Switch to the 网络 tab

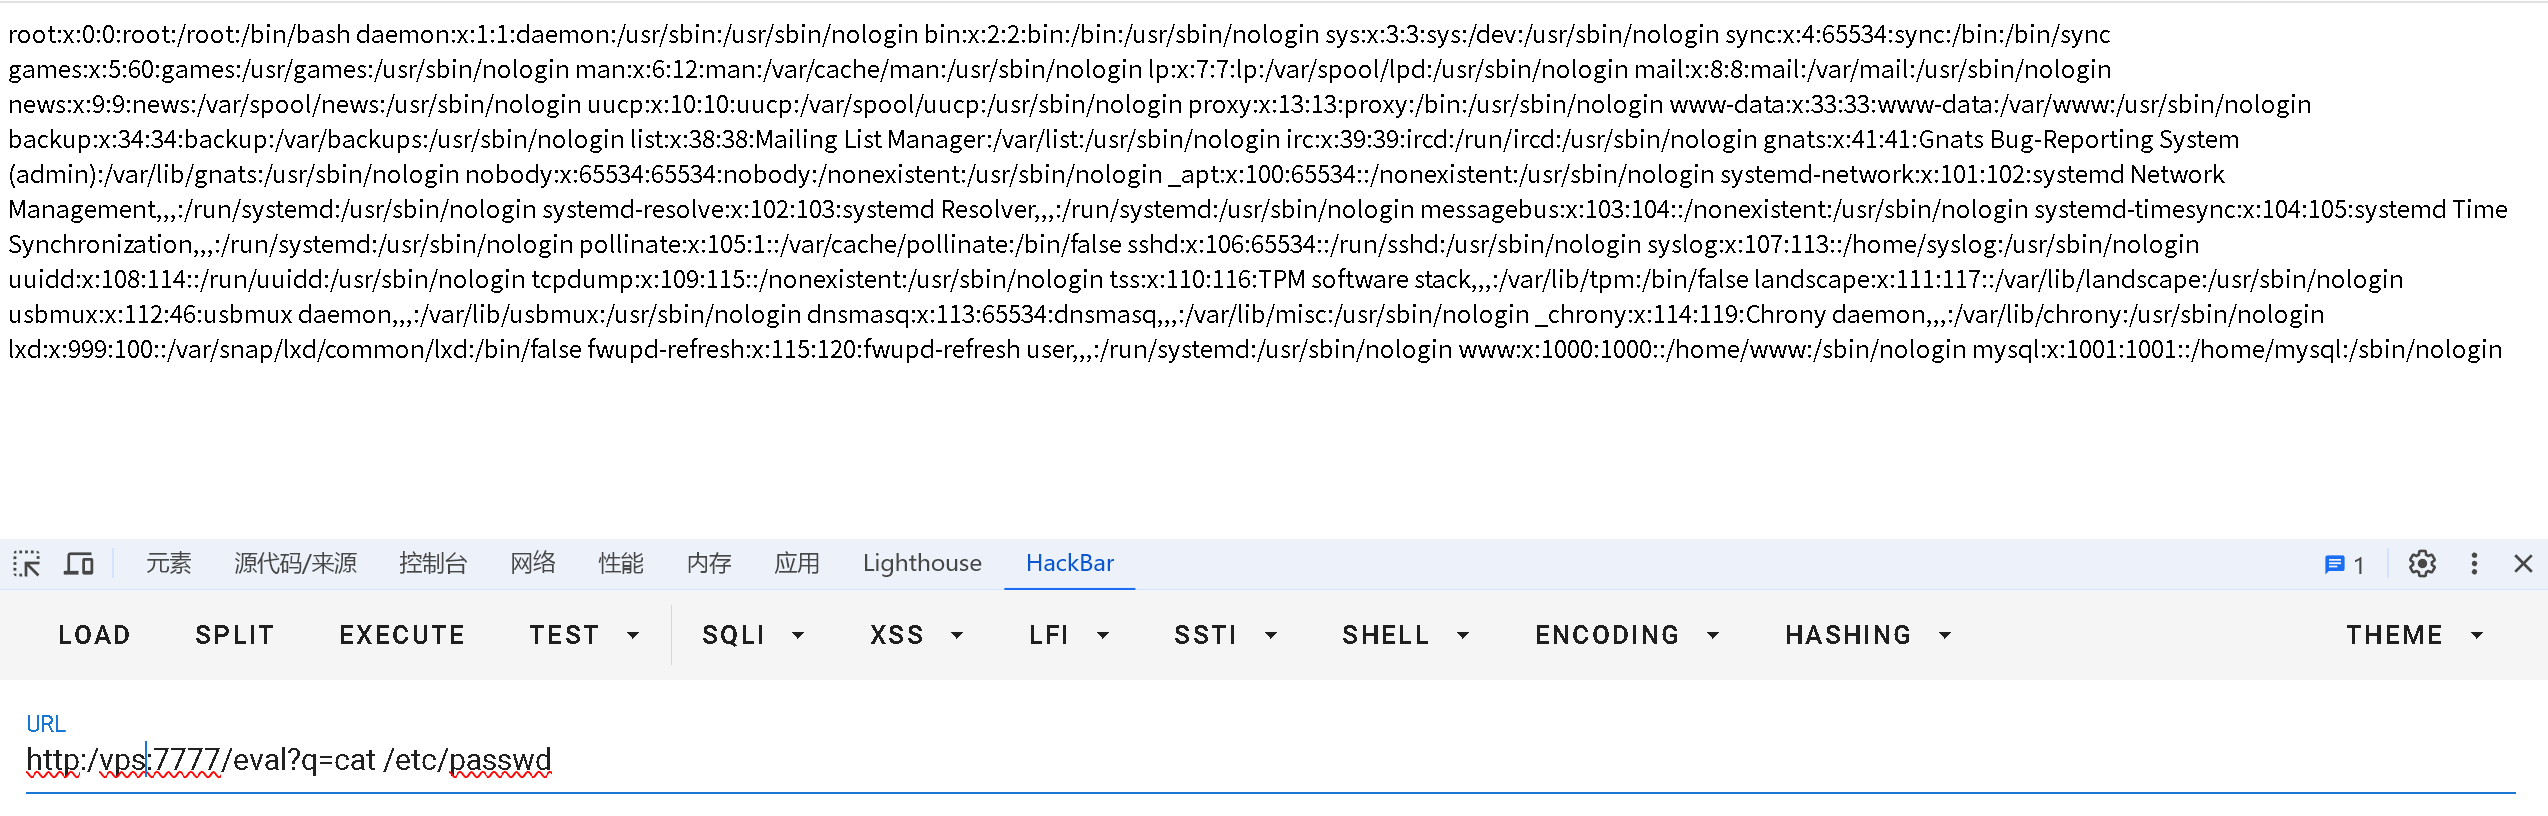(533, 564)
